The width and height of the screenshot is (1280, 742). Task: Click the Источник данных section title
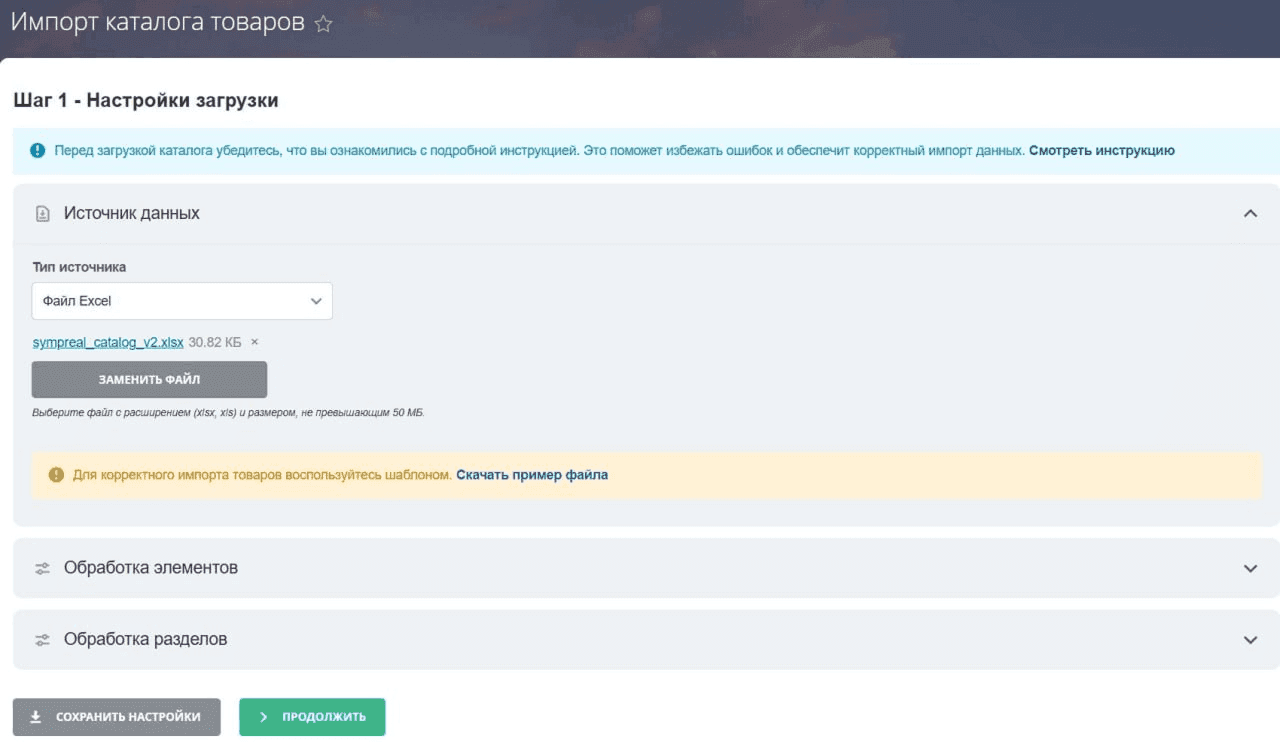(131, 213)
